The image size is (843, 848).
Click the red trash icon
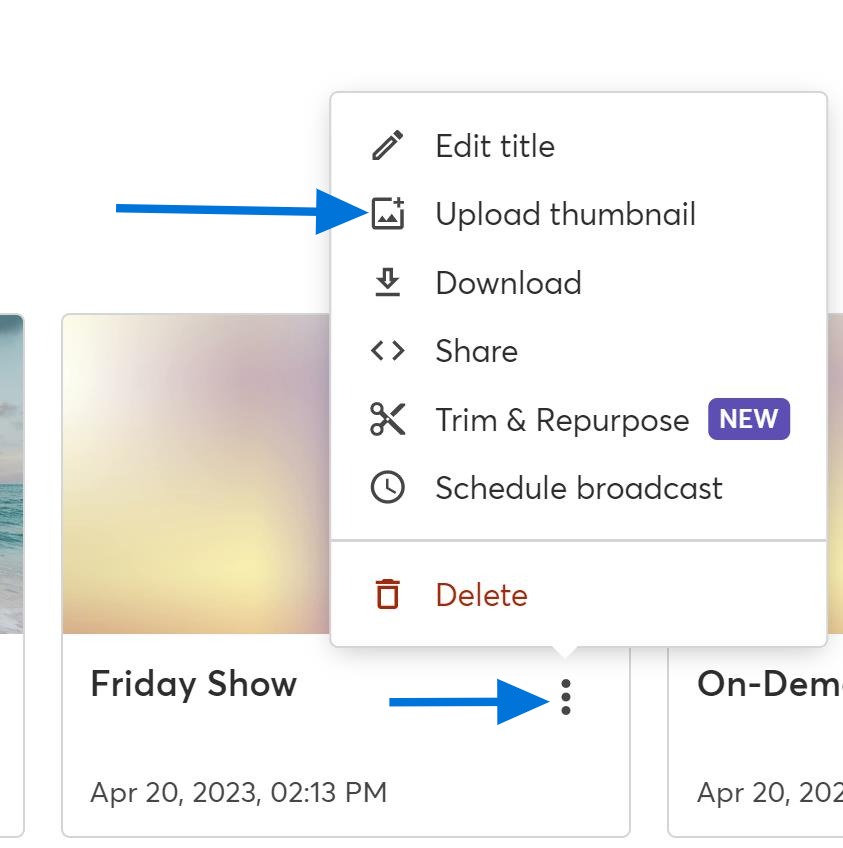(x=390, y=594)
